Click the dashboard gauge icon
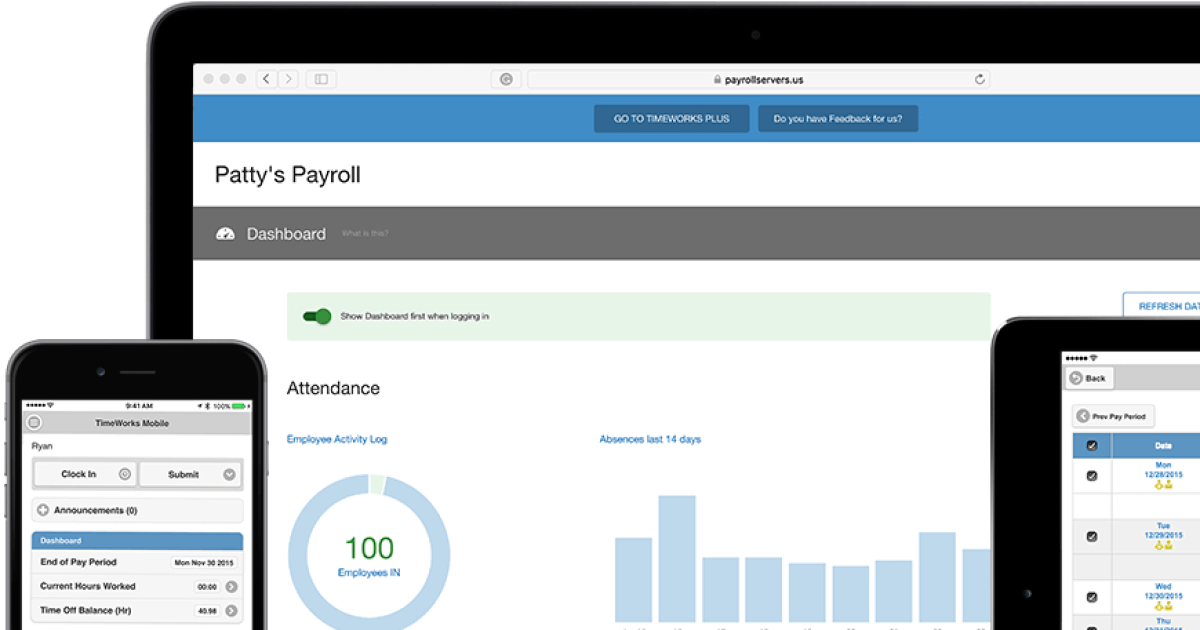The width and height of the screenshot is (1200, 630). click(225, 234)
